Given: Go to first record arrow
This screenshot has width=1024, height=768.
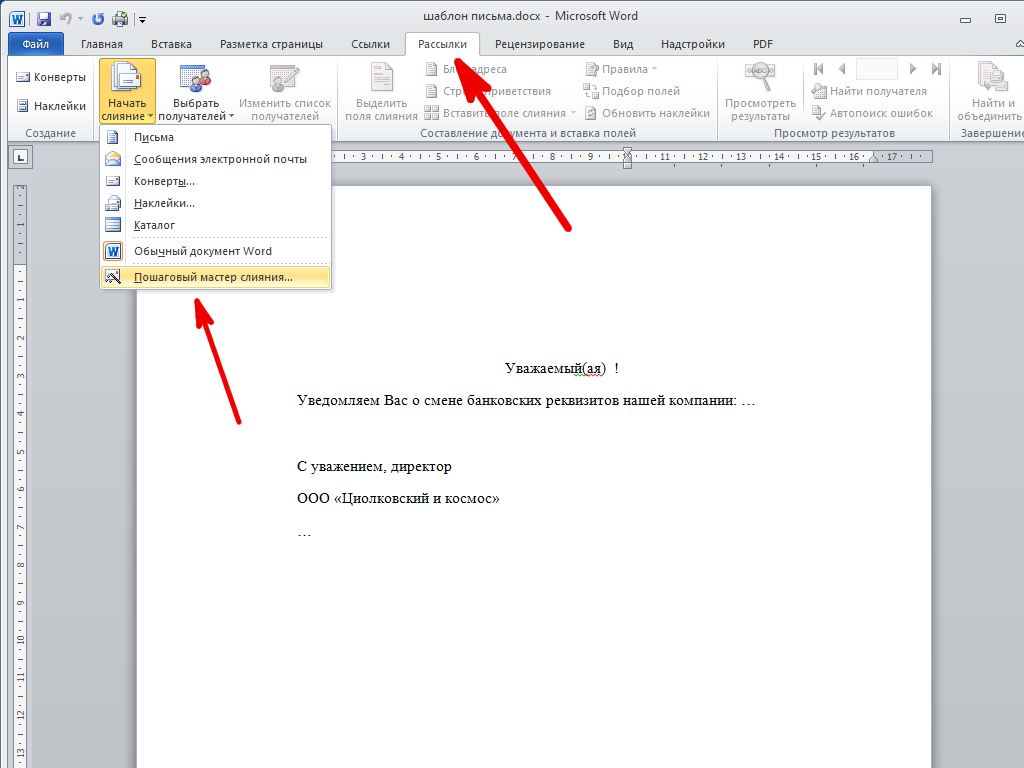Looking at the screenshot, I should click(818, 69).
